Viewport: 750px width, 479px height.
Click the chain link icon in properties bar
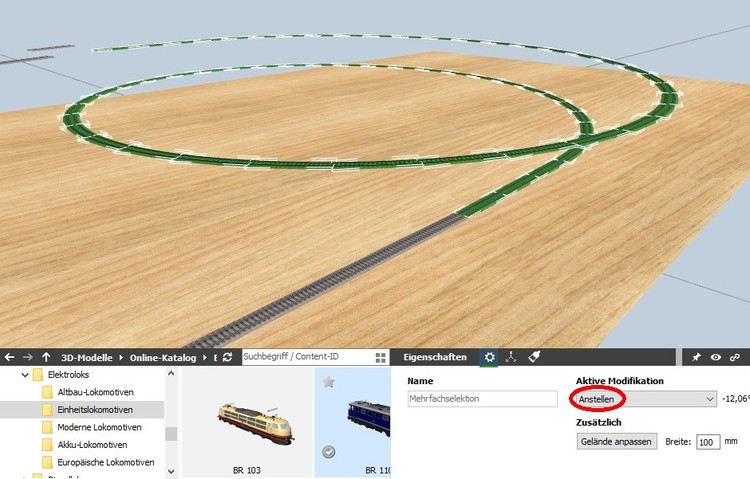click(735, 357)
